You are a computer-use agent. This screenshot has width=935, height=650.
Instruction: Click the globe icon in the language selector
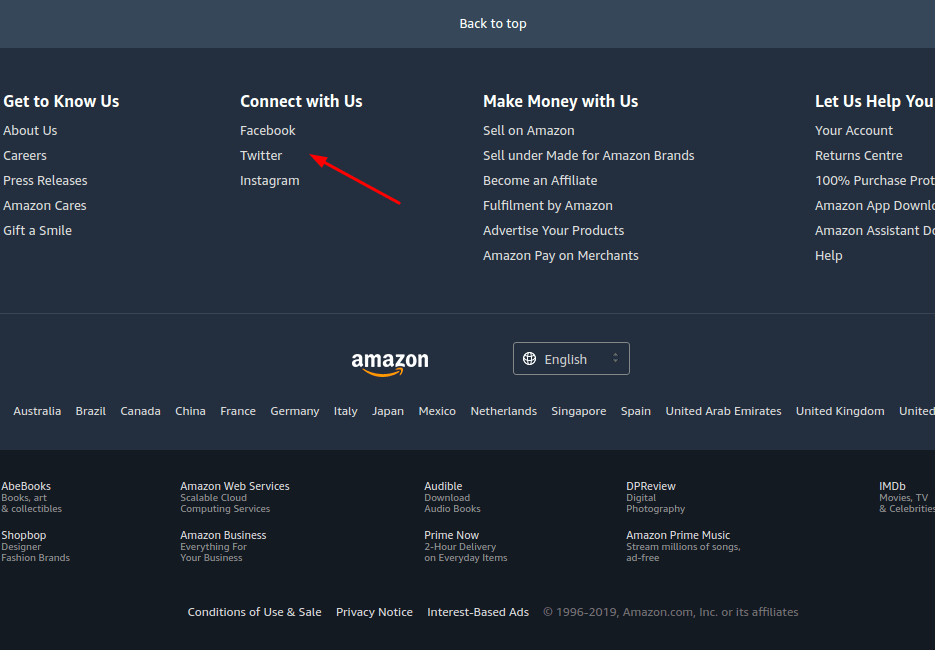[529, 358]
